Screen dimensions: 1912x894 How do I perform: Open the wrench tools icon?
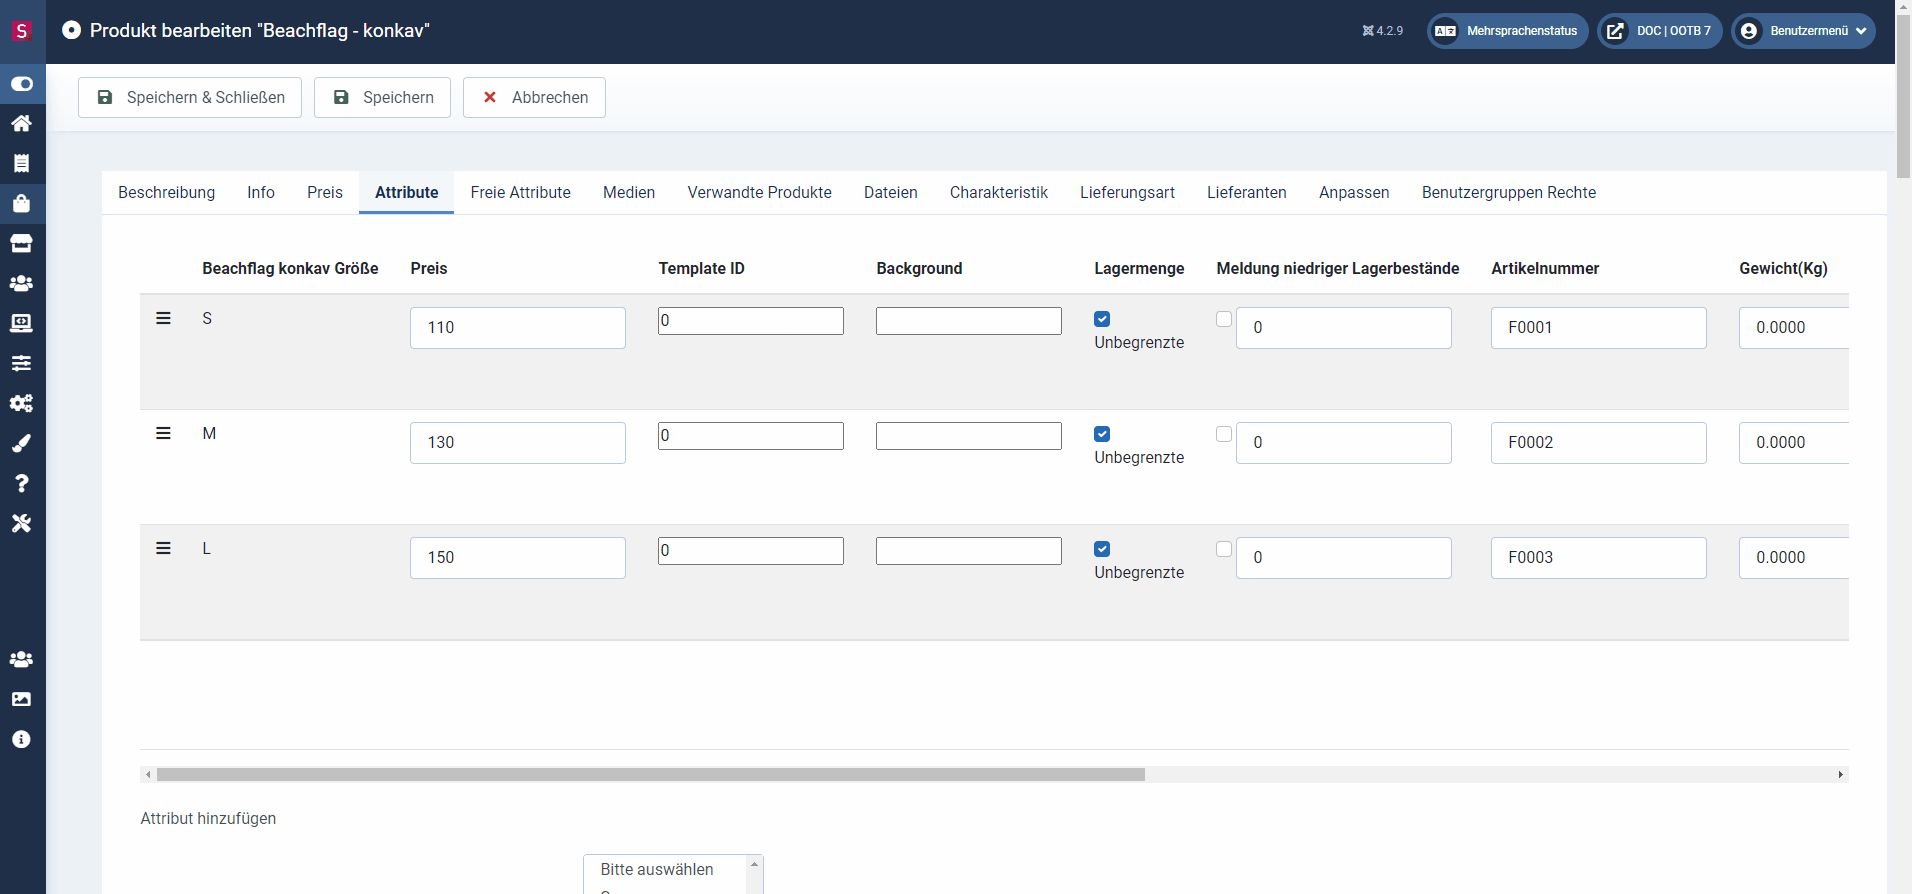(21, 523)
